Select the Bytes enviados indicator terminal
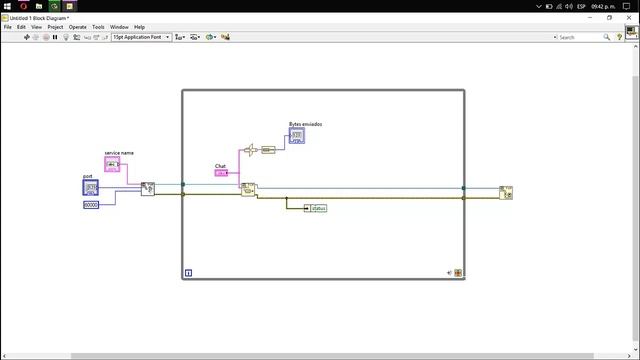Viewport: 640px width, 360px height. pos(297,136)
